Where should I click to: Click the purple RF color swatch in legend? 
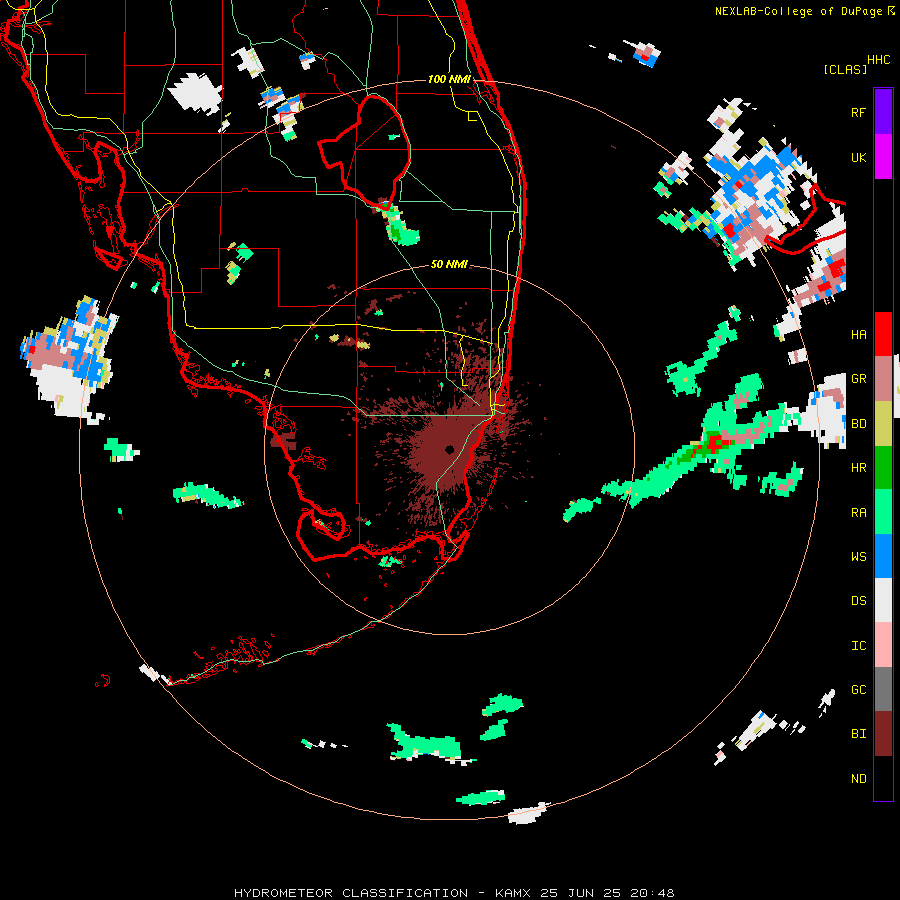click(883, 112)
